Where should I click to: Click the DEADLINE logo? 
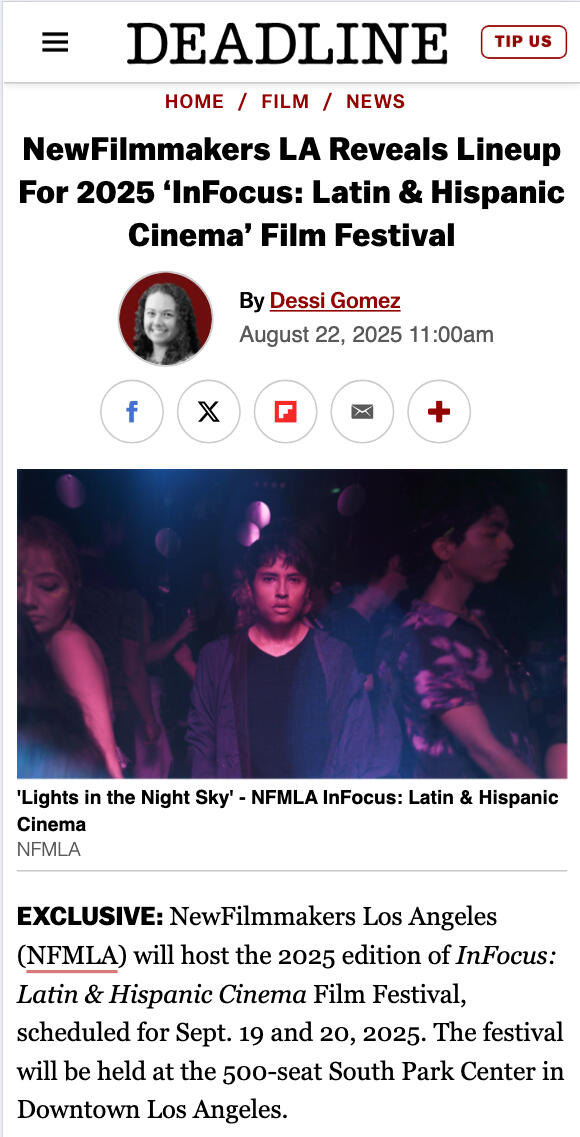coord(287,43)
